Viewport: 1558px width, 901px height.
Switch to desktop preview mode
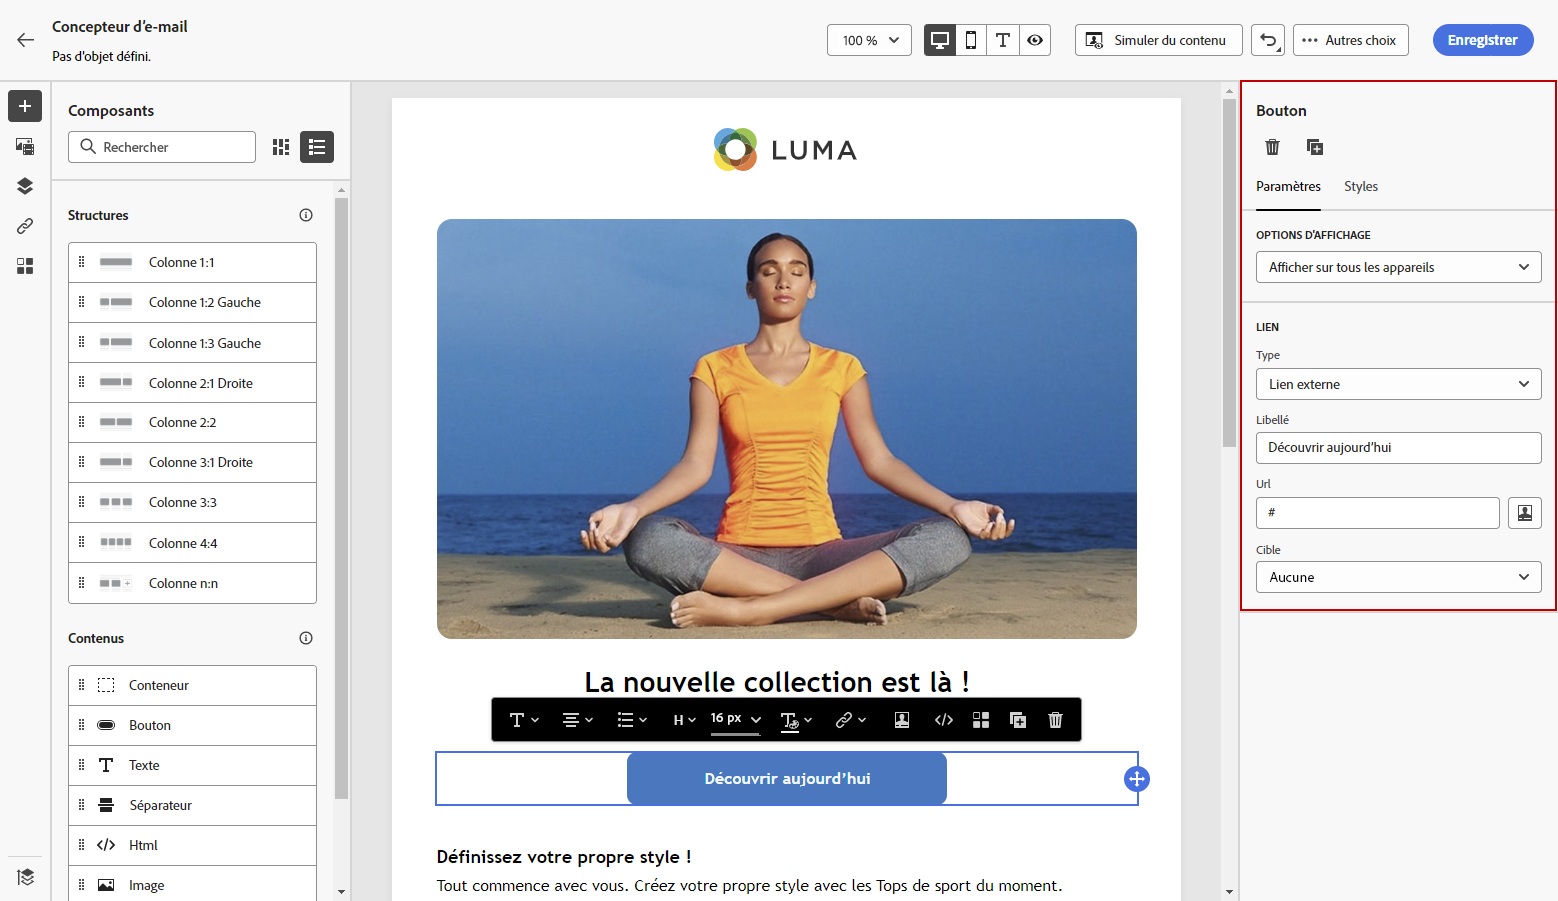pyautogui.click(x=940, y=40)
